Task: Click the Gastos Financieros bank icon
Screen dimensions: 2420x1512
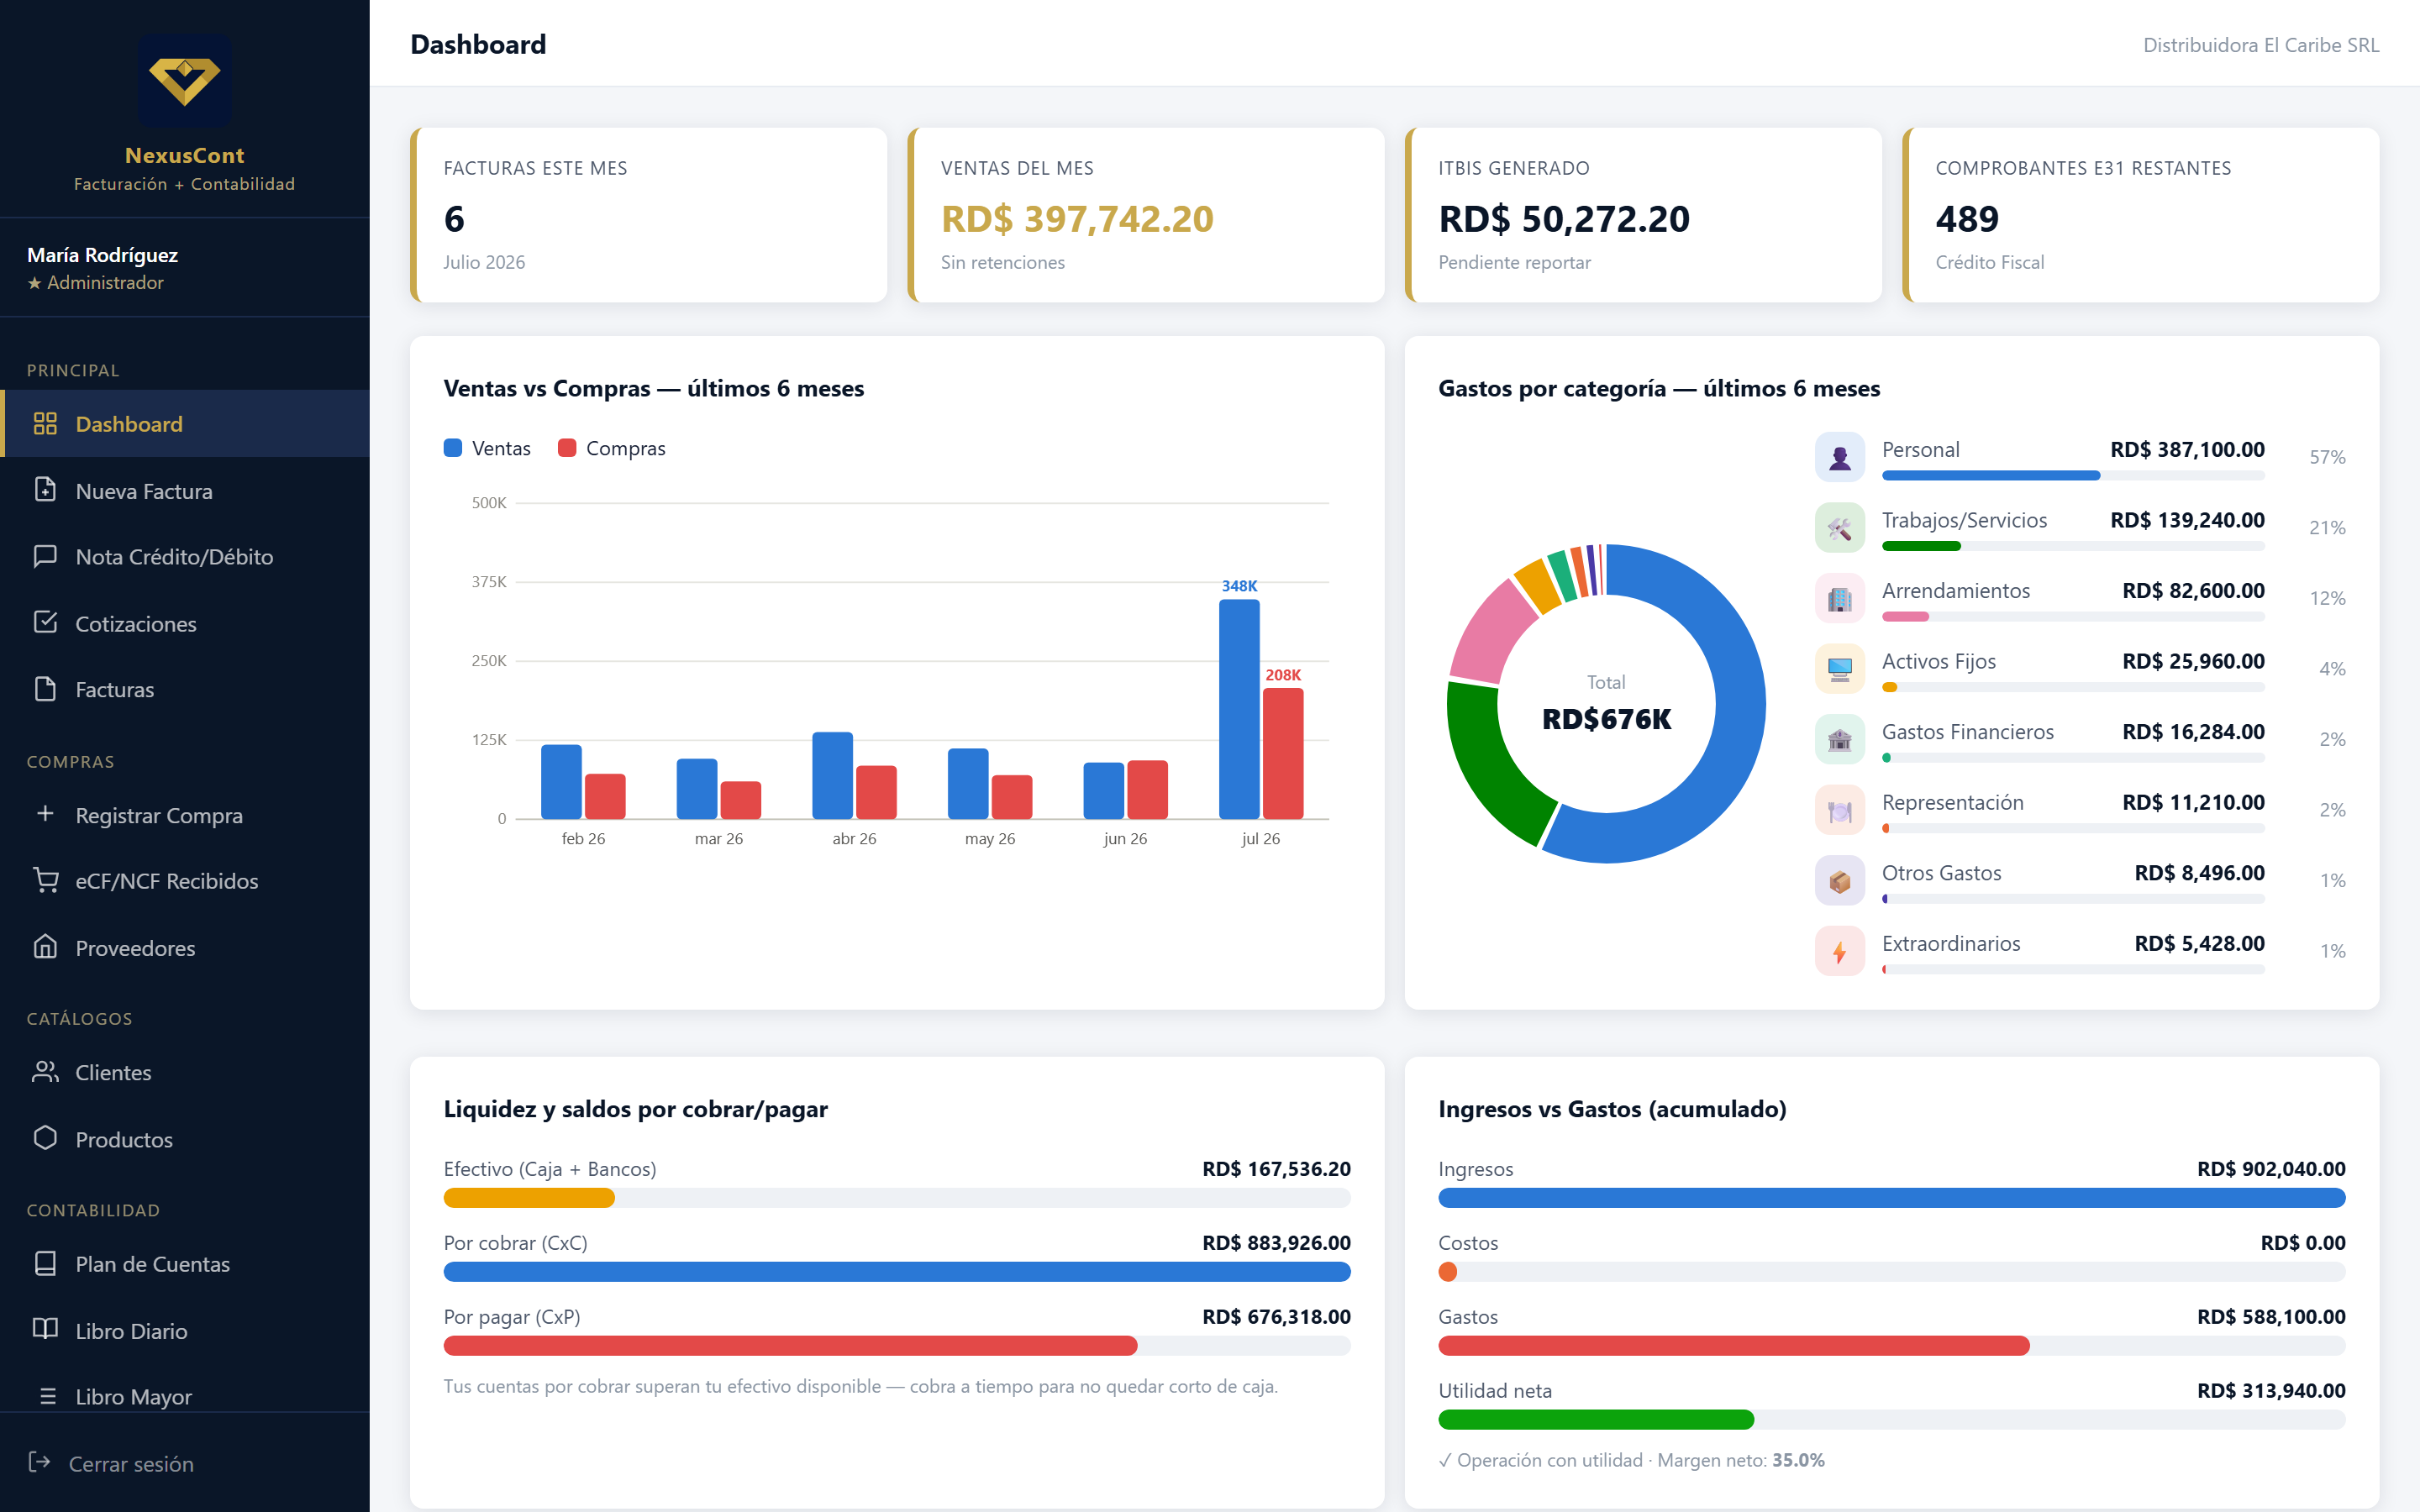Action: (1839, 739)
